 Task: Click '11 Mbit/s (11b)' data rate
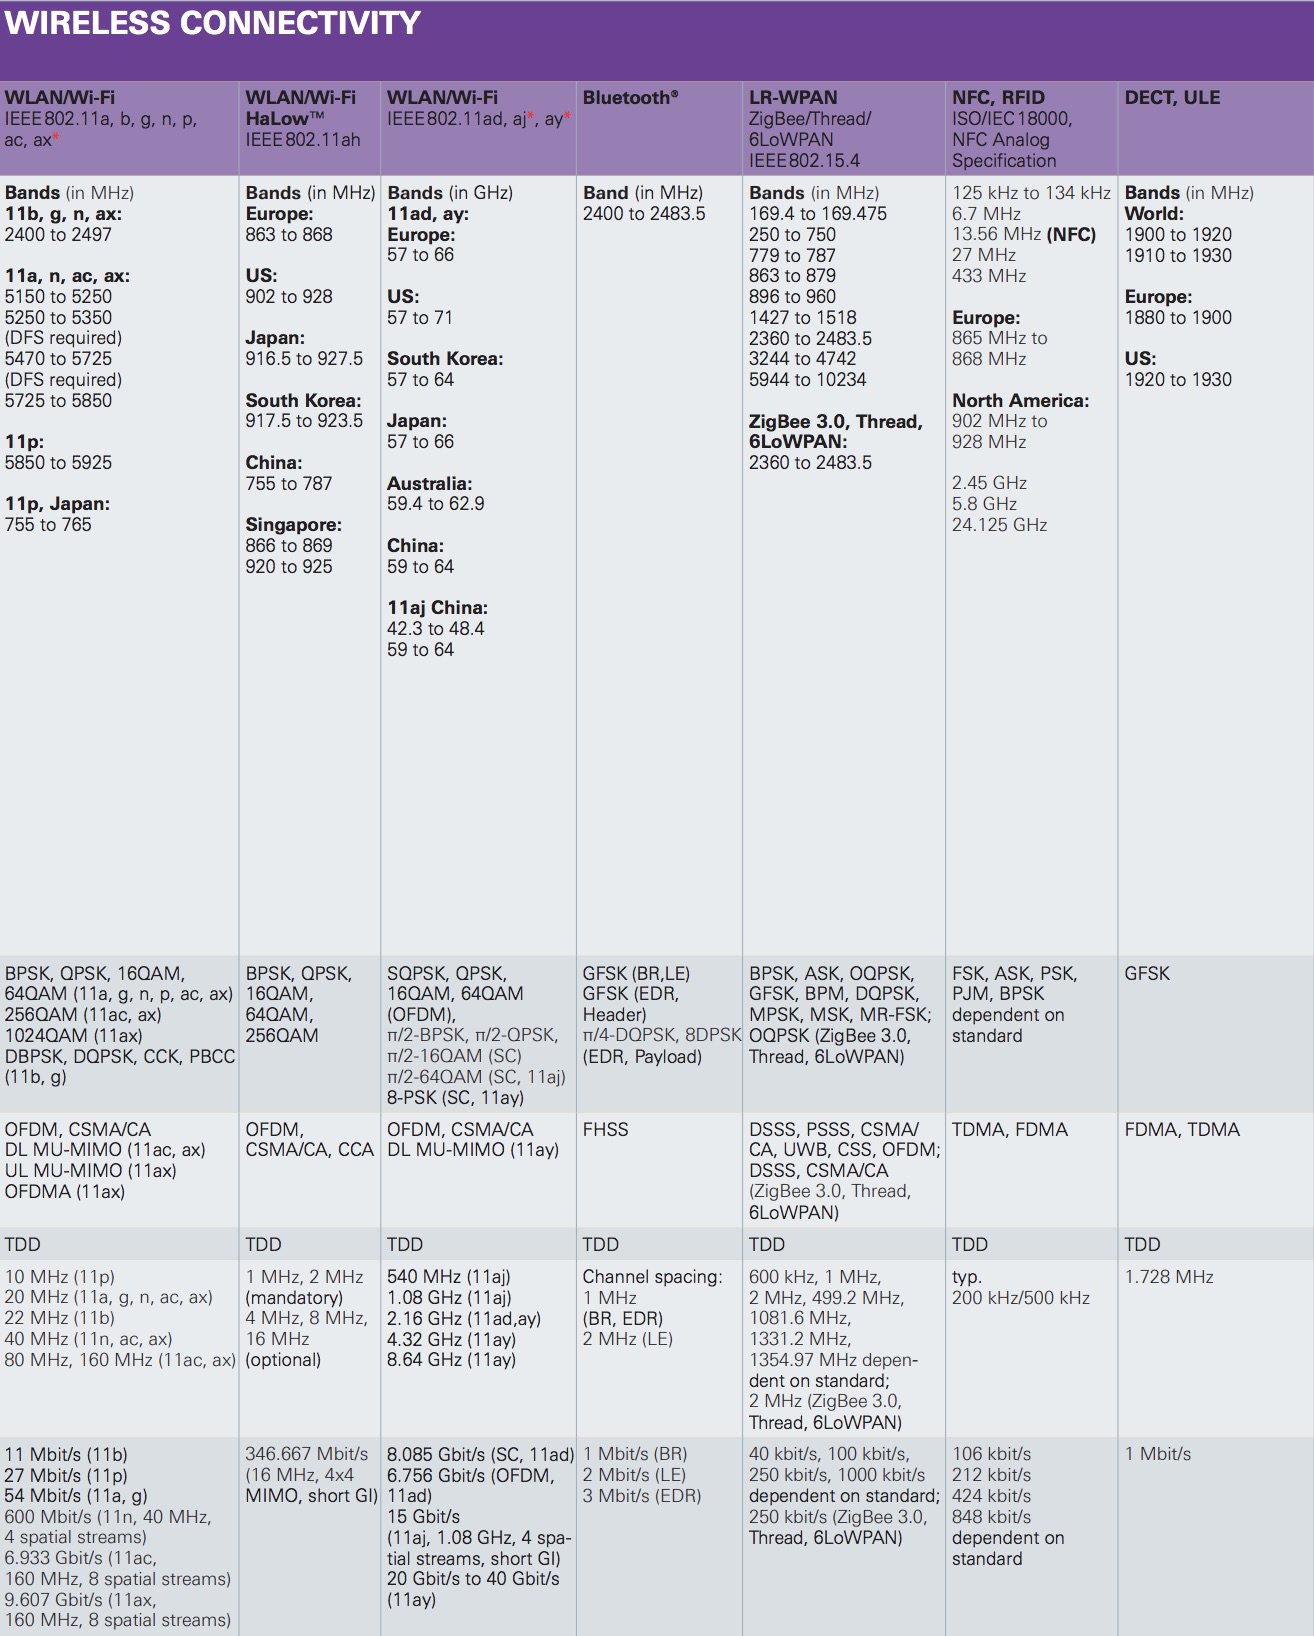pyautogui.click(x=66, y=1455)
